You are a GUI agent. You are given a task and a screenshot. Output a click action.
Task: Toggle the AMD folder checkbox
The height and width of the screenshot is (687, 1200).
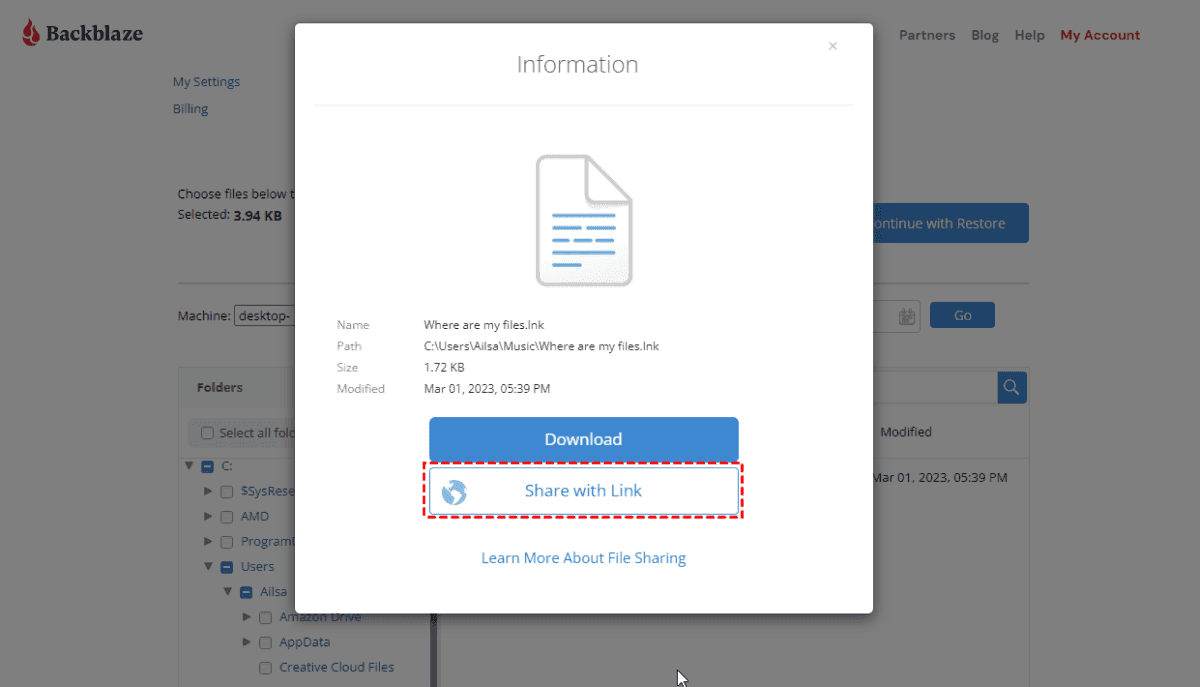coord(227,517)
